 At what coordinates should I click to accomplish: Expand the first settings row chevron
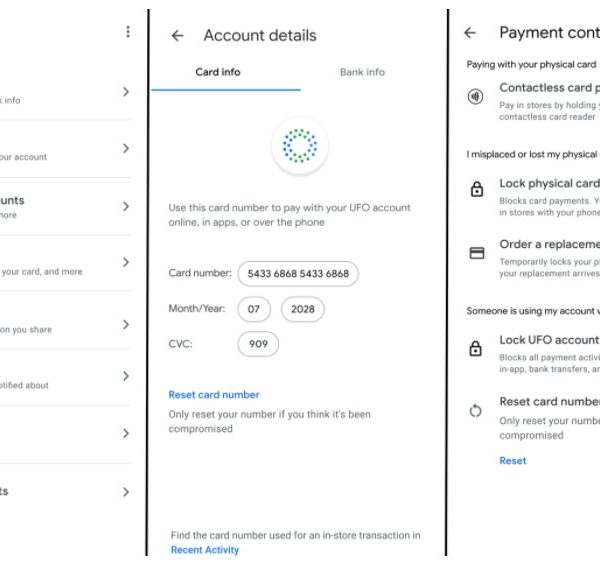[125, 92]
